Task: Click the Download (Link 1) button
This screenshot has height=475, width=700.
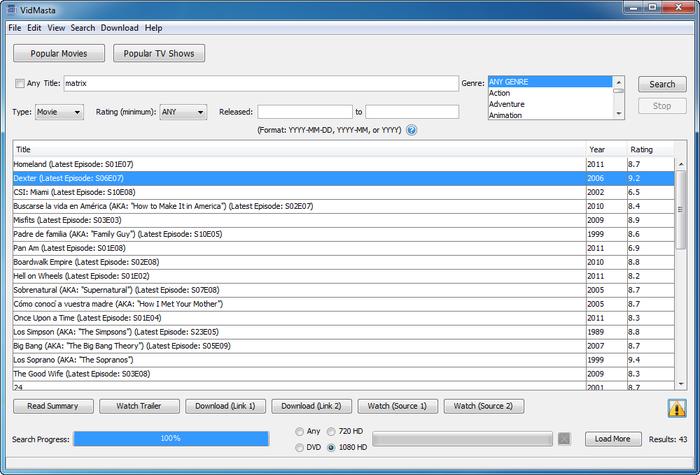Action: (x=225, y=406)
